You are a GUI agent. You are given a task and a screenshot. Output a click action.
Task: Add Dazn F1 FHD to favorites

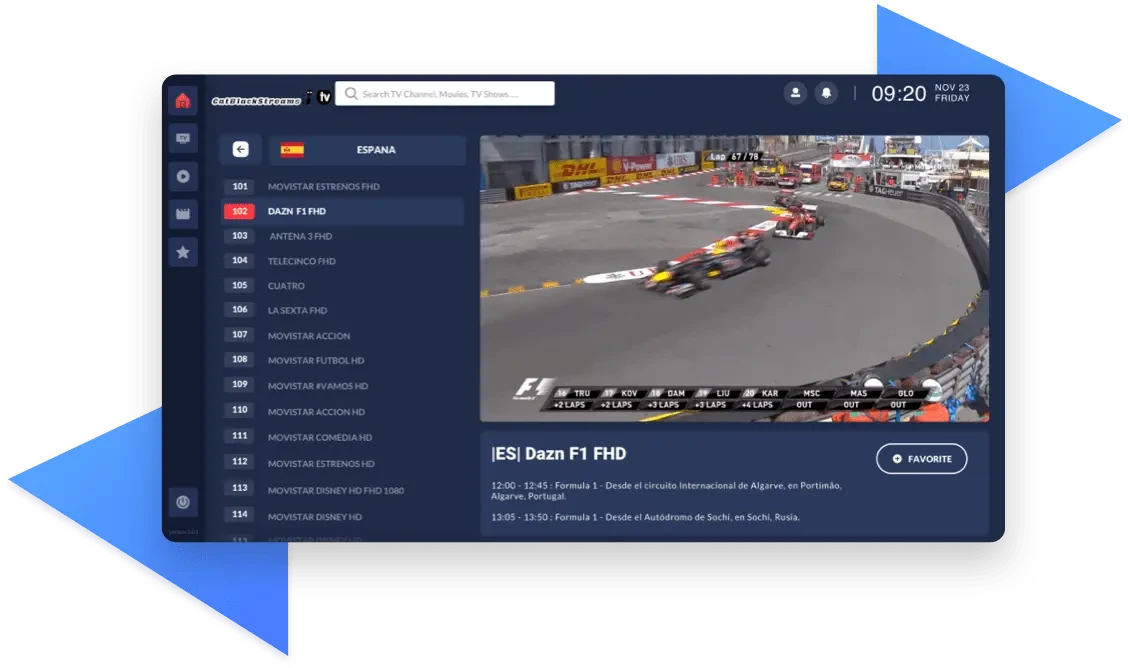[921, 458]
